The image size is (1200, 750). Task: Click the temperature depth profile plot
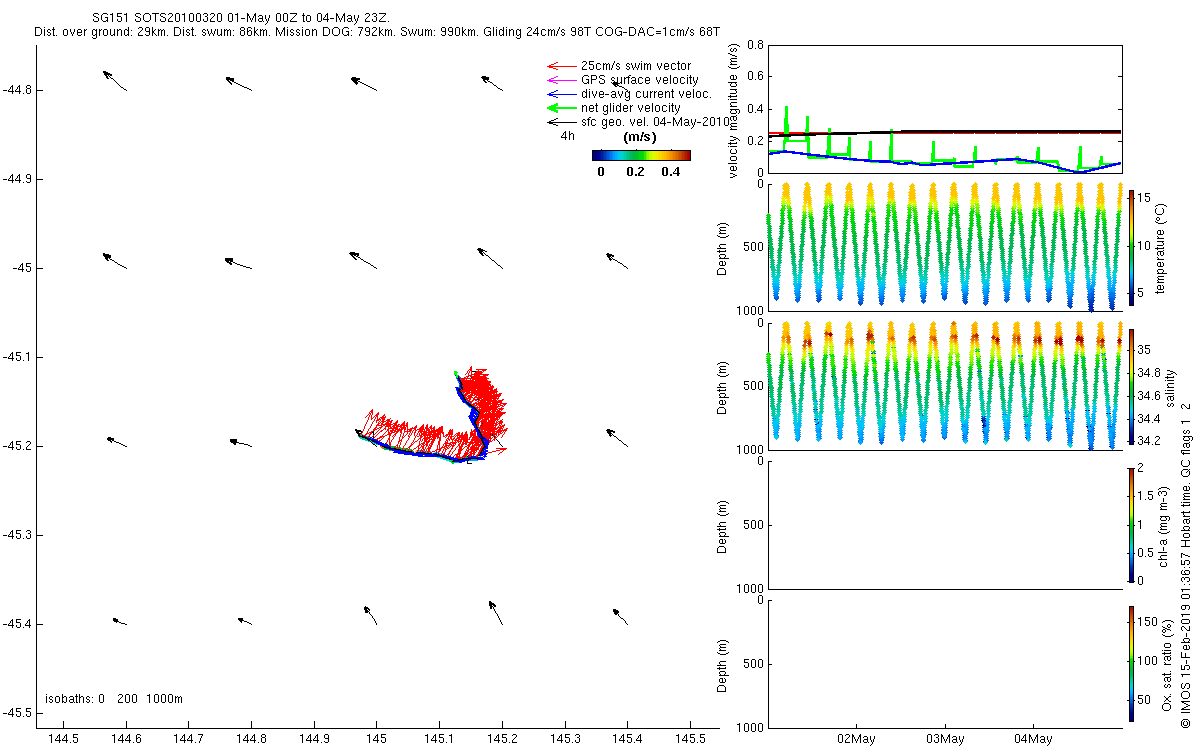click(x=944, y=246)
